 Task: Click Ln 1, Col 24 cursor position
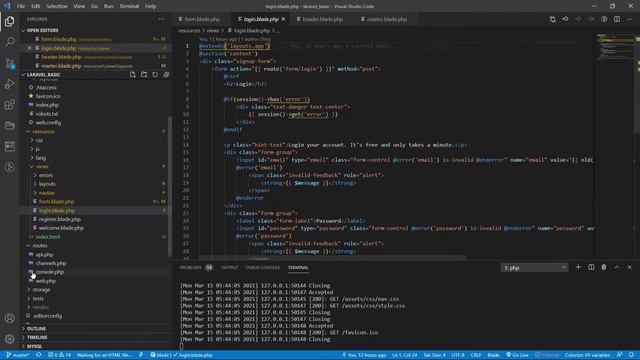click(x=404, y=355)
